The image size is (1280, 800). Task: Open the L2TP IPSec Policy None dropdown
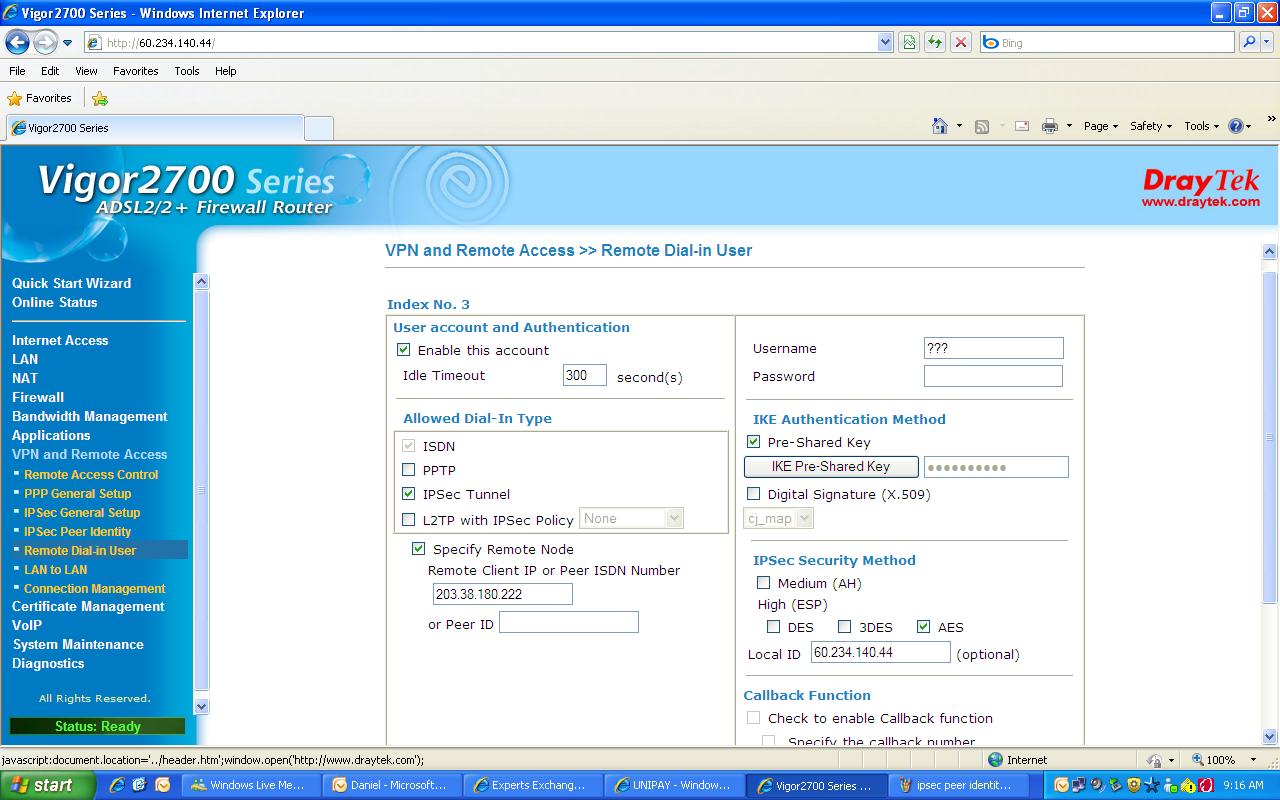coord(631,518)
